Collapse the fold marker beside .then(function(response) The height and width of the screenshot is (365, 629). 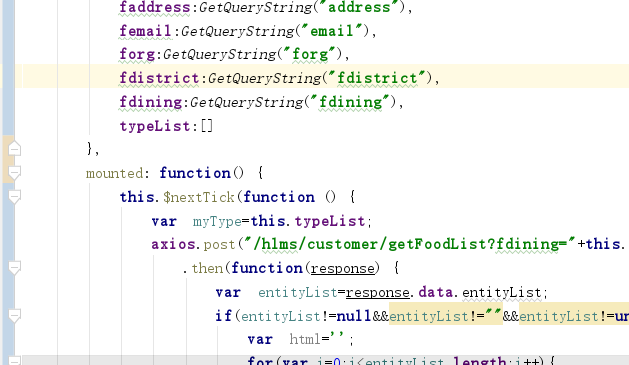tap(14, 268)
